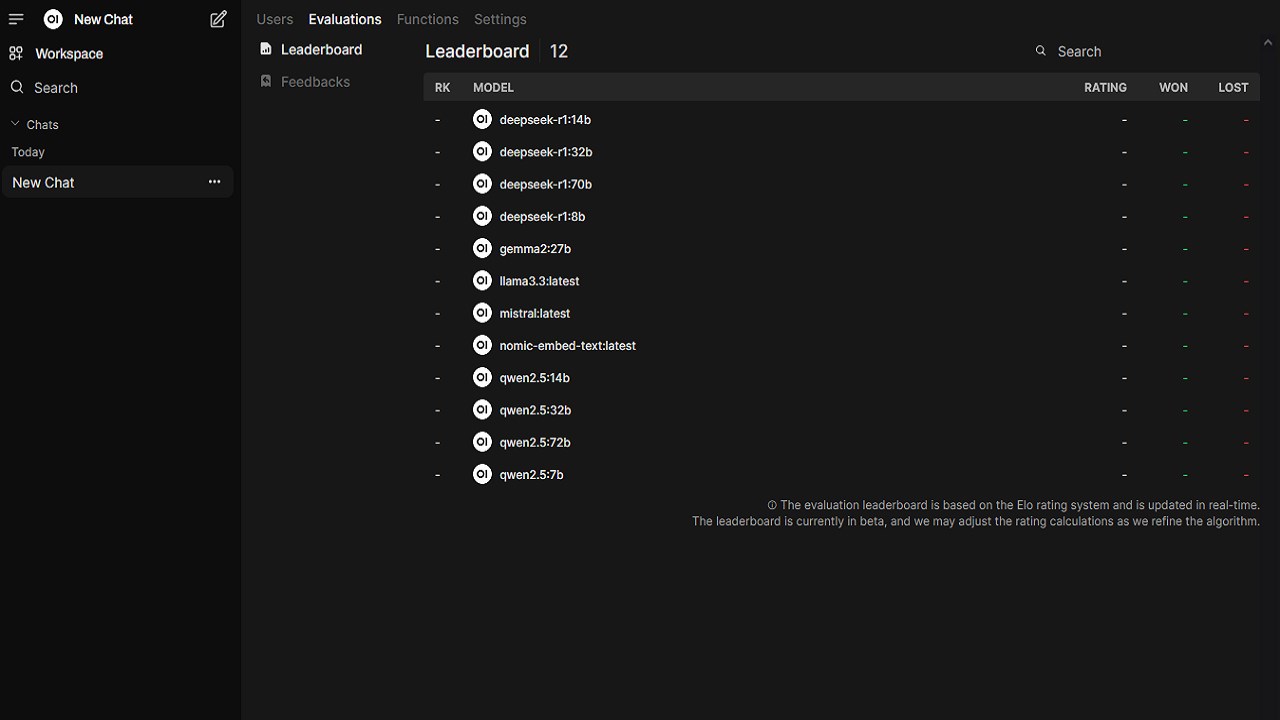This screenshot has width=1280, height=720.
Task: Click the qwen2.5:7b model name
Action: click(x=531, y=474)
